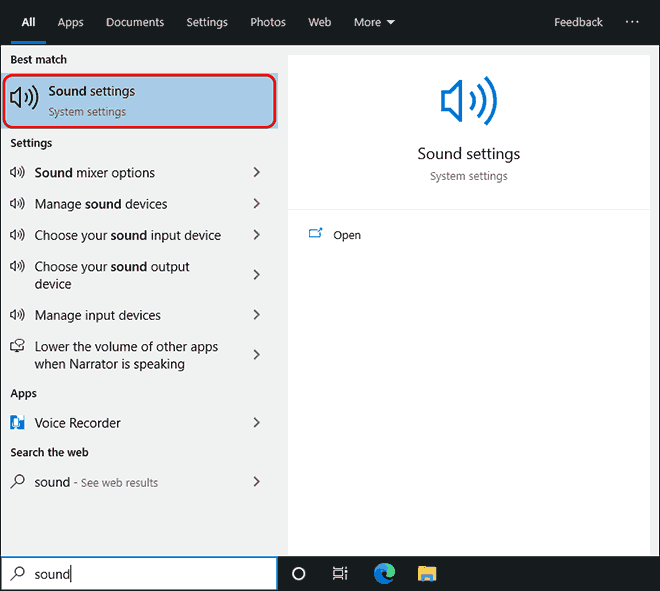Expand sound web results chevron
Viewport: 660px width, 591px height.
coord(256,482)
